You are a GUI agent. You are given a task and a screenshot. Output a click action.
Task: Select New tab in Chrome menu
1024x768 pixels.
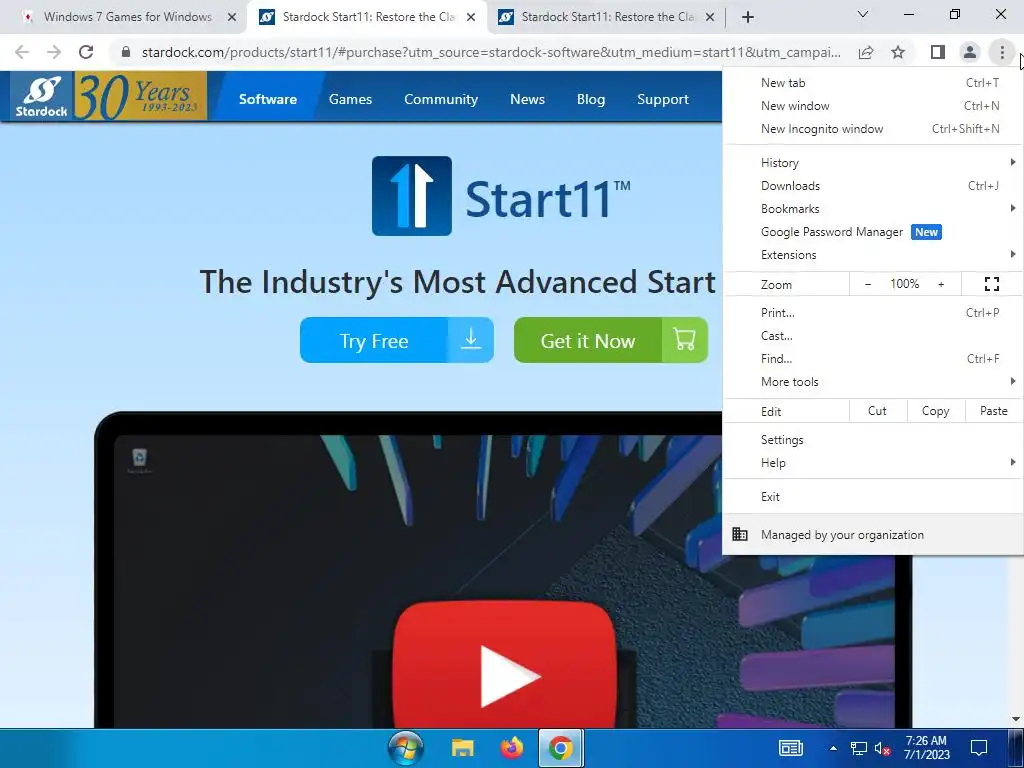pos(873,83)
